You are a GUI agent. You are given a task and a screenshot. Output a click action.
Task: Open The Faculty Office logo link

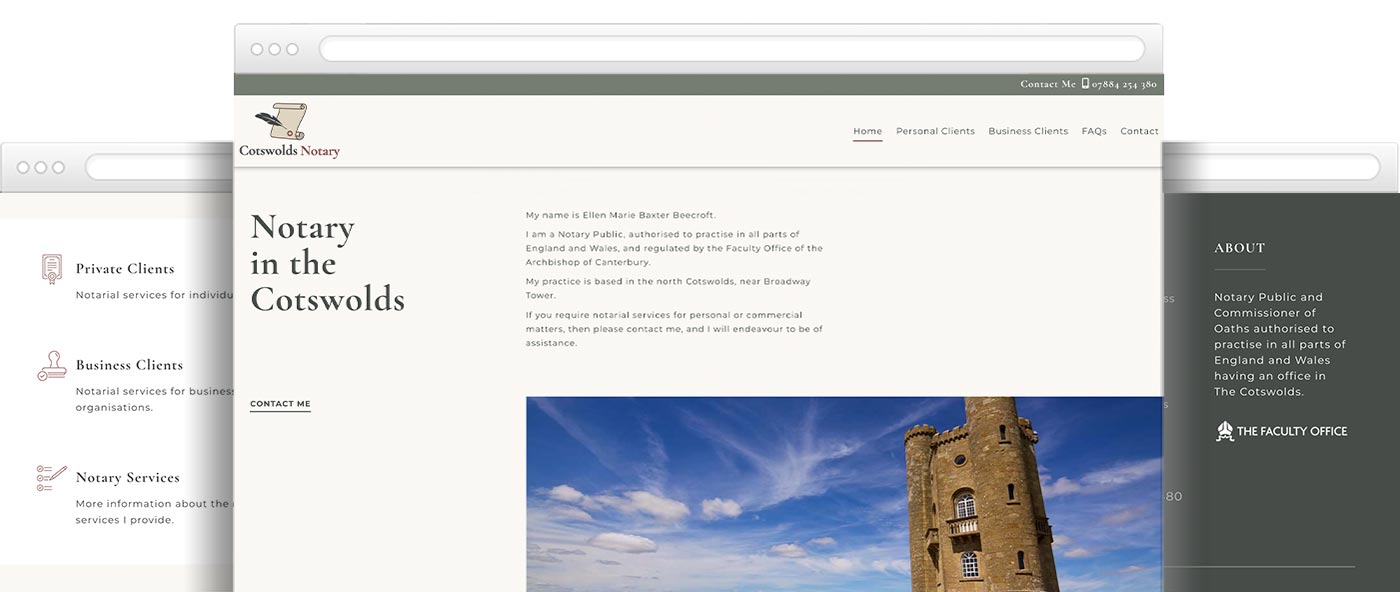[x=1282, y=430]
